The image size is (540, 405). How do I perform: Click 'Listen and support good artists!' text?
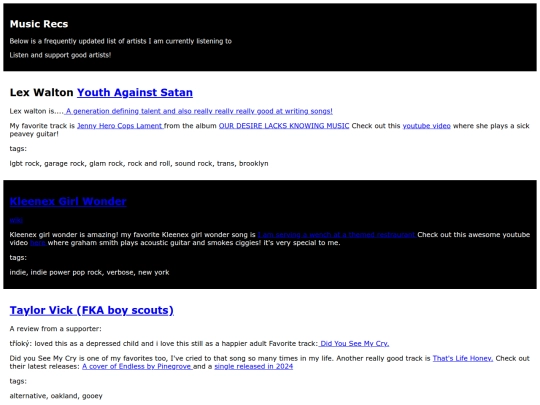60,55
